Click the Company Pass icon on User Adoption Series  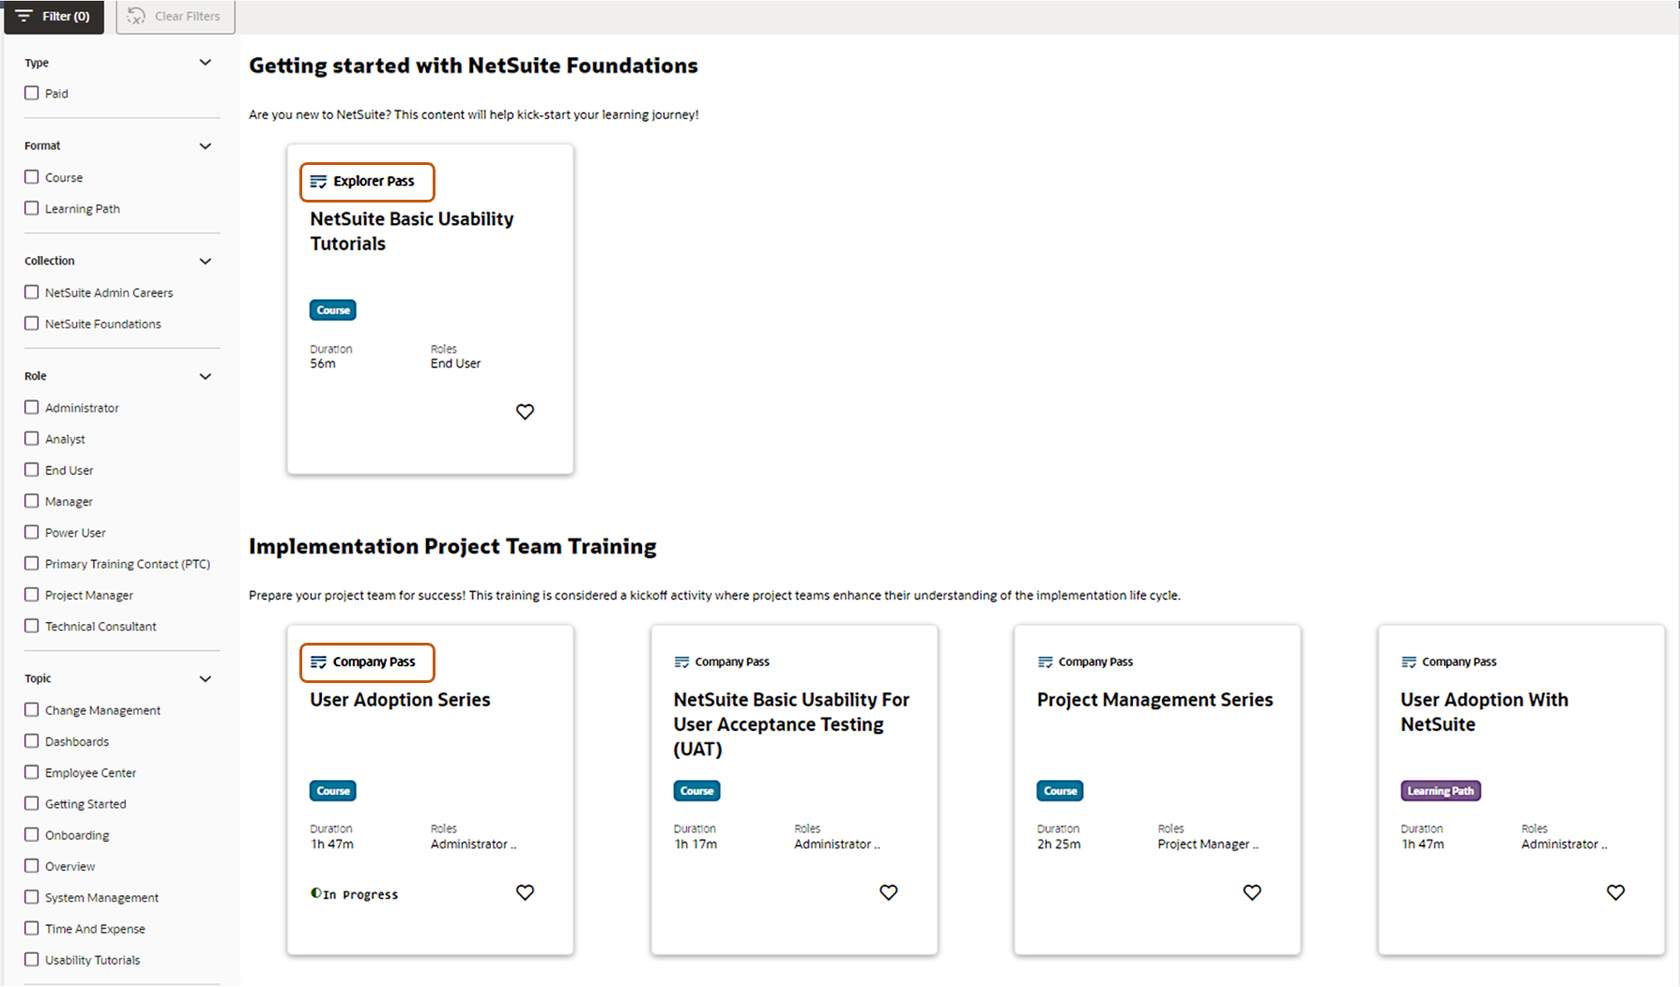click(x=318, y=661)
